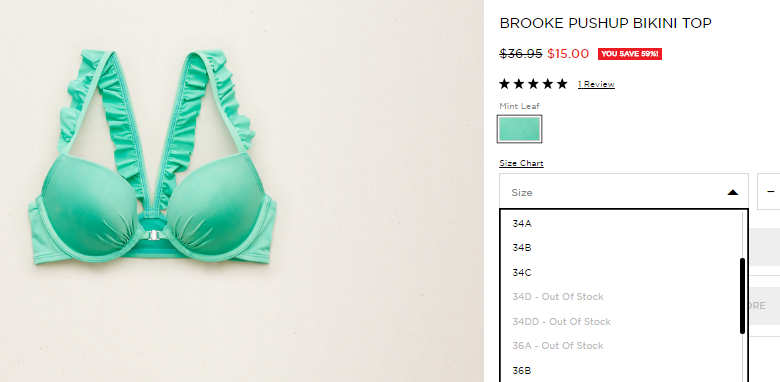Open the Size Chart link

(521, 163)
